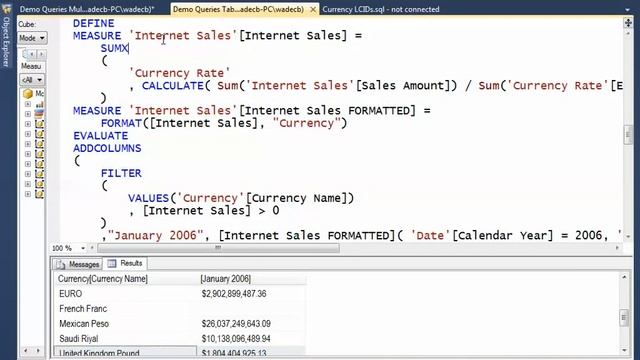Select the last dimension icon in metadata tree
640x360 pixels.
click(x=40, y=194)
